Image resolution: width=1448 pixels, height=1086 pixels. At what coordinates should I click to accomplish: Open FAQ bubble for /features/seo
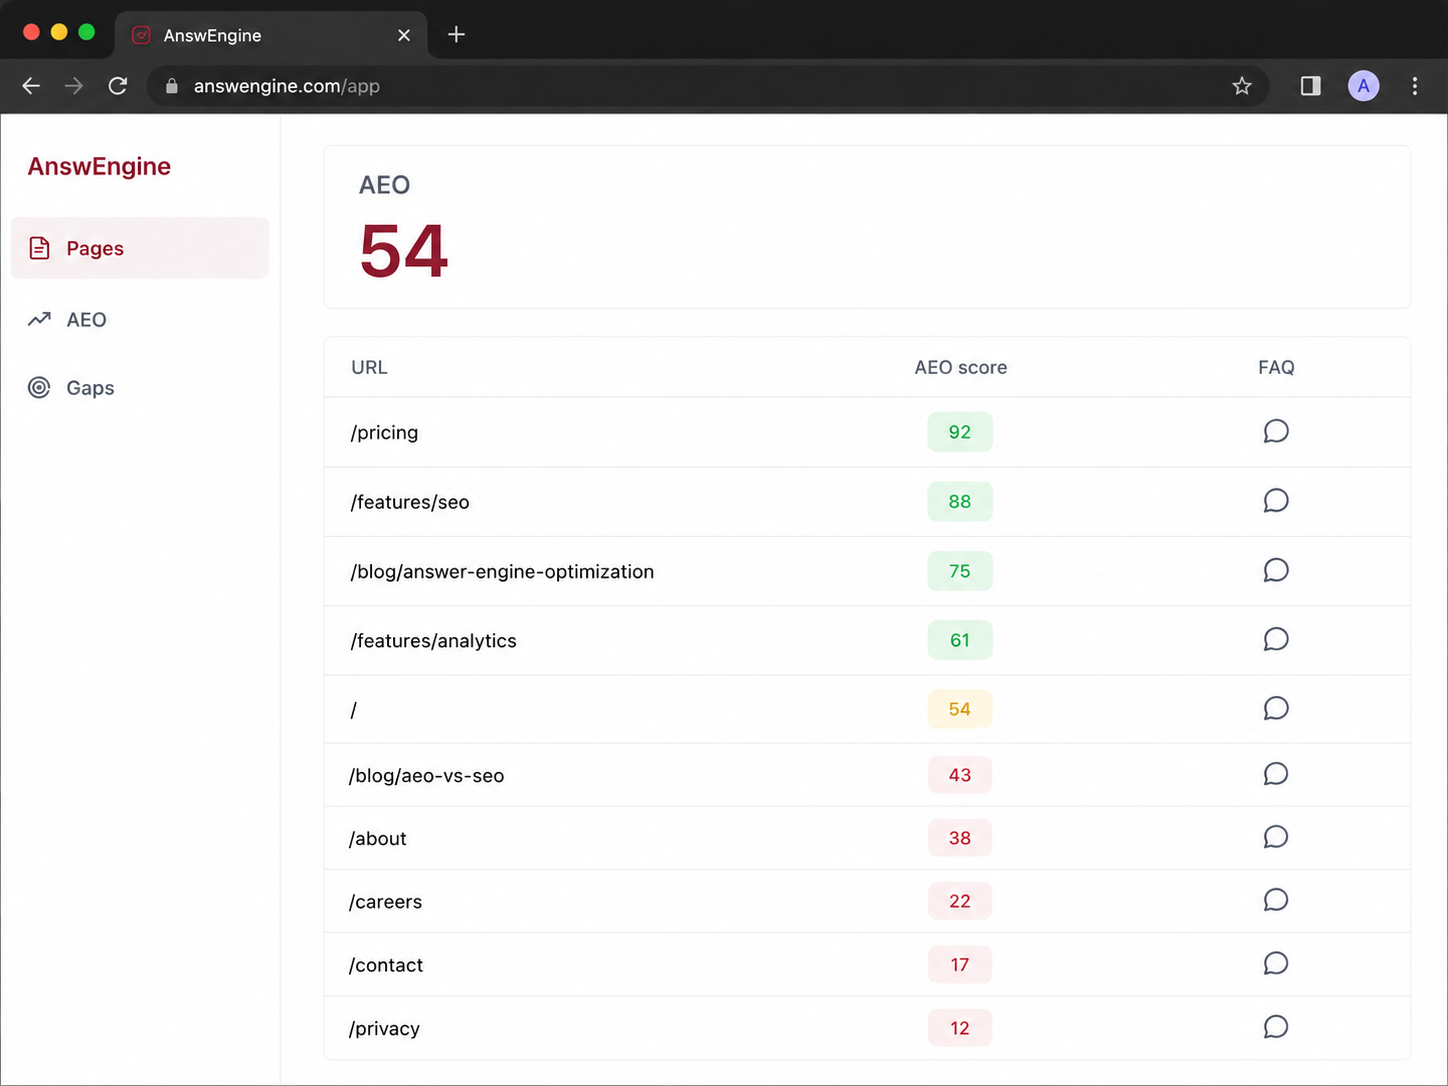(x=1275, y=500)
